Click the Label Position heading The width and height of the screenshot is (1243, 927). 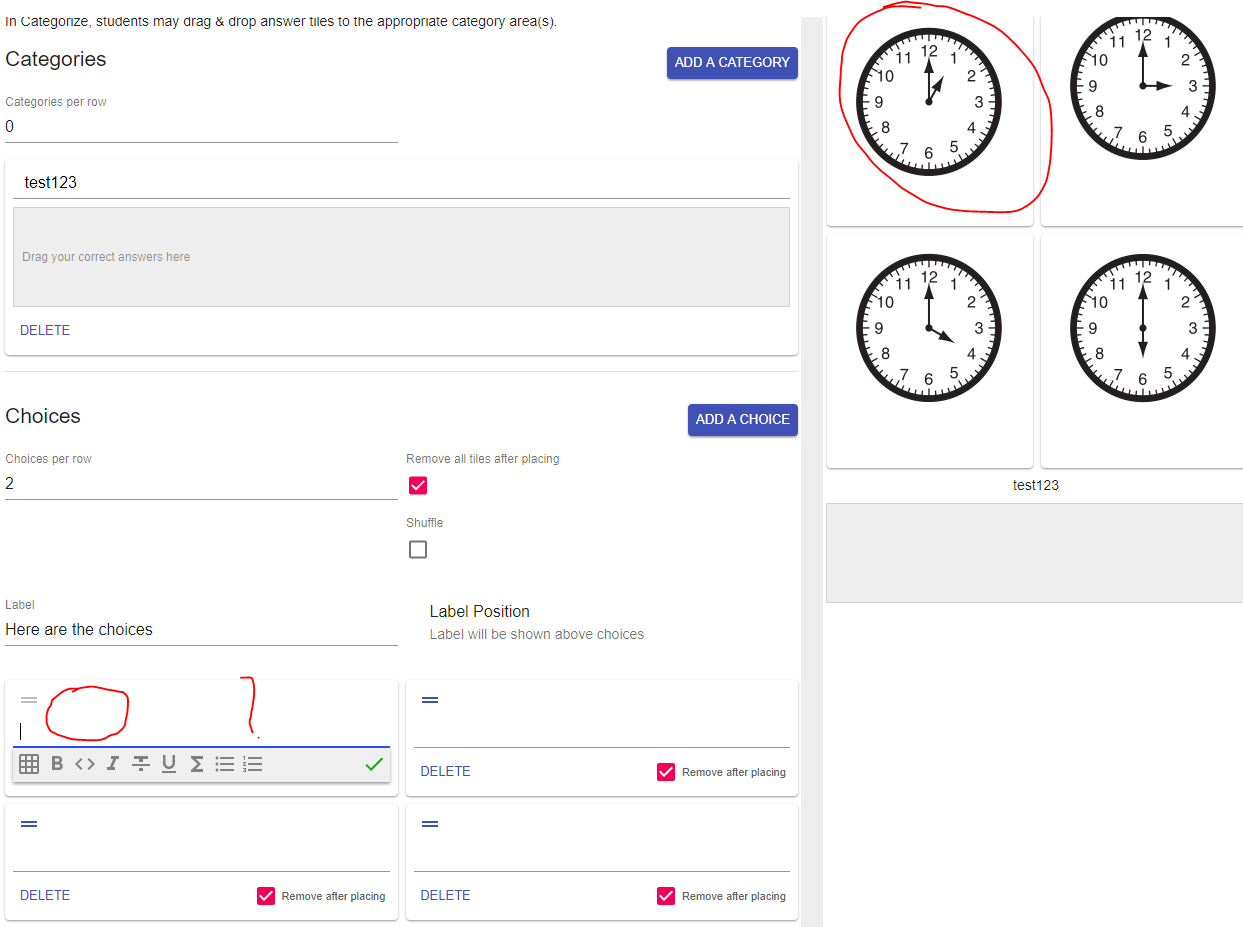pos(480,611)
